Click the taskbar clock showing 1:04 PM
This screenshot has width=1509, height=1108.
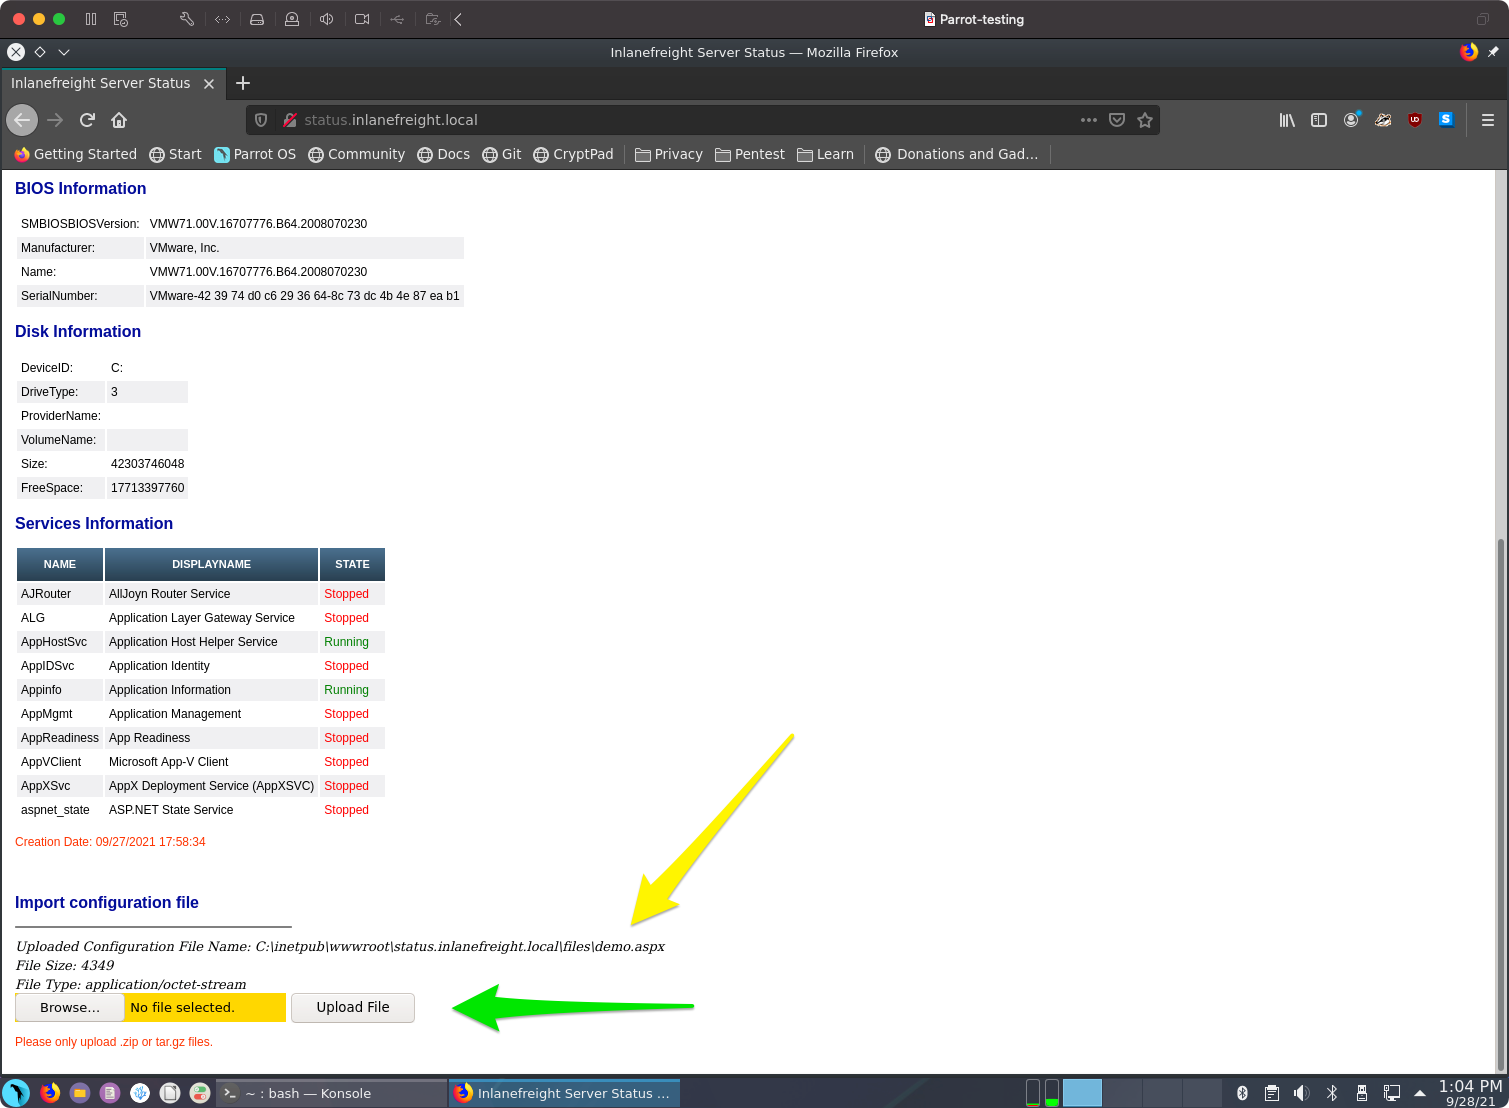click(1470, 1093)
